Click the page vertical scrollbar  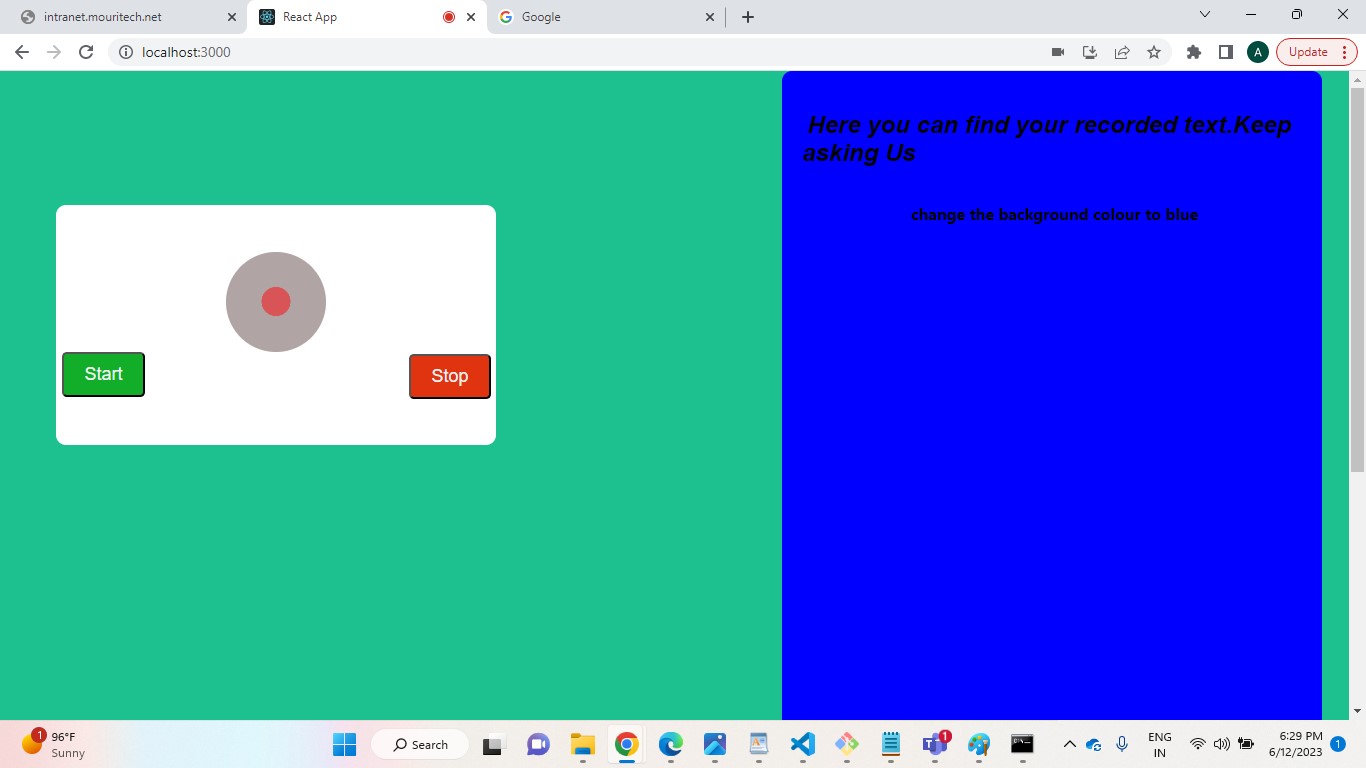[1357, 280]
